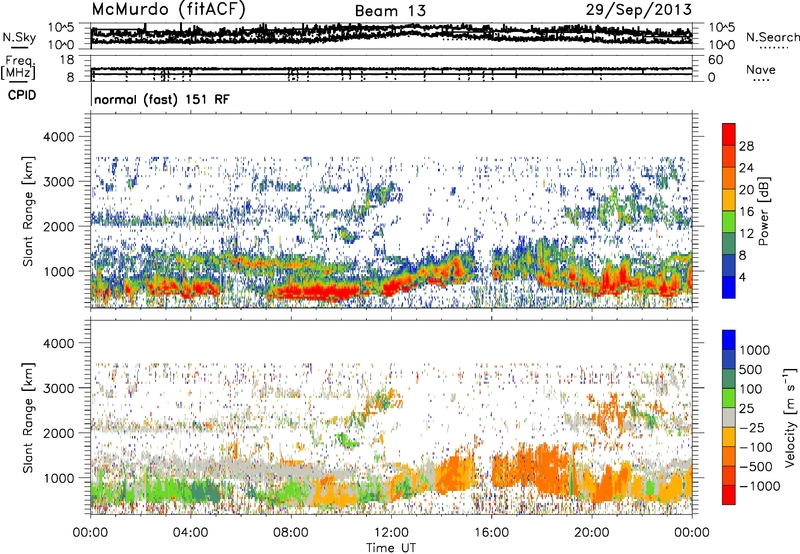The image size is (800, 554).
Task: Click the '-100' Velocity colorbar tick label
Action: tap(756, 447)
